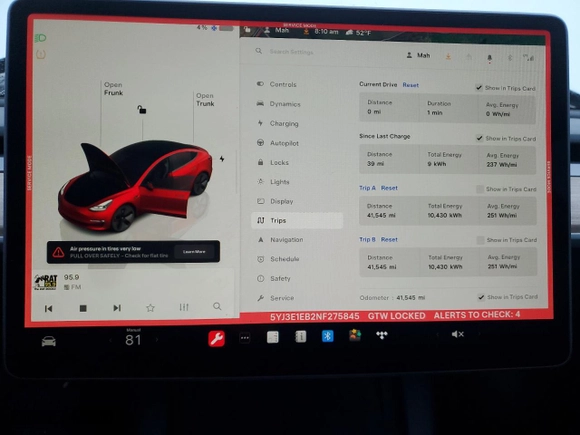Open the trunk

pyautogui.click(x=205, y=100)
